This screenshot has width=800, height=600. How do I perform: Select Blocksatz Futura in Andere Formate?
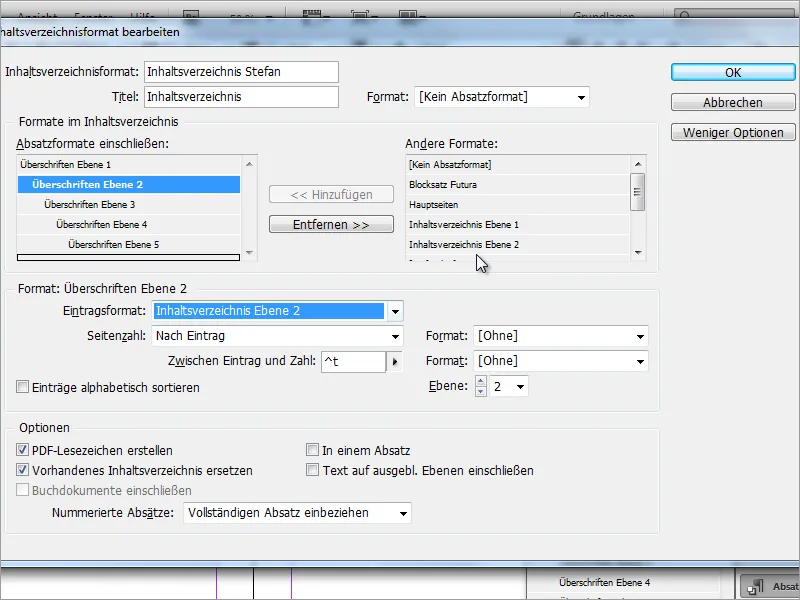pyautogui.click(x=518, y=185)
